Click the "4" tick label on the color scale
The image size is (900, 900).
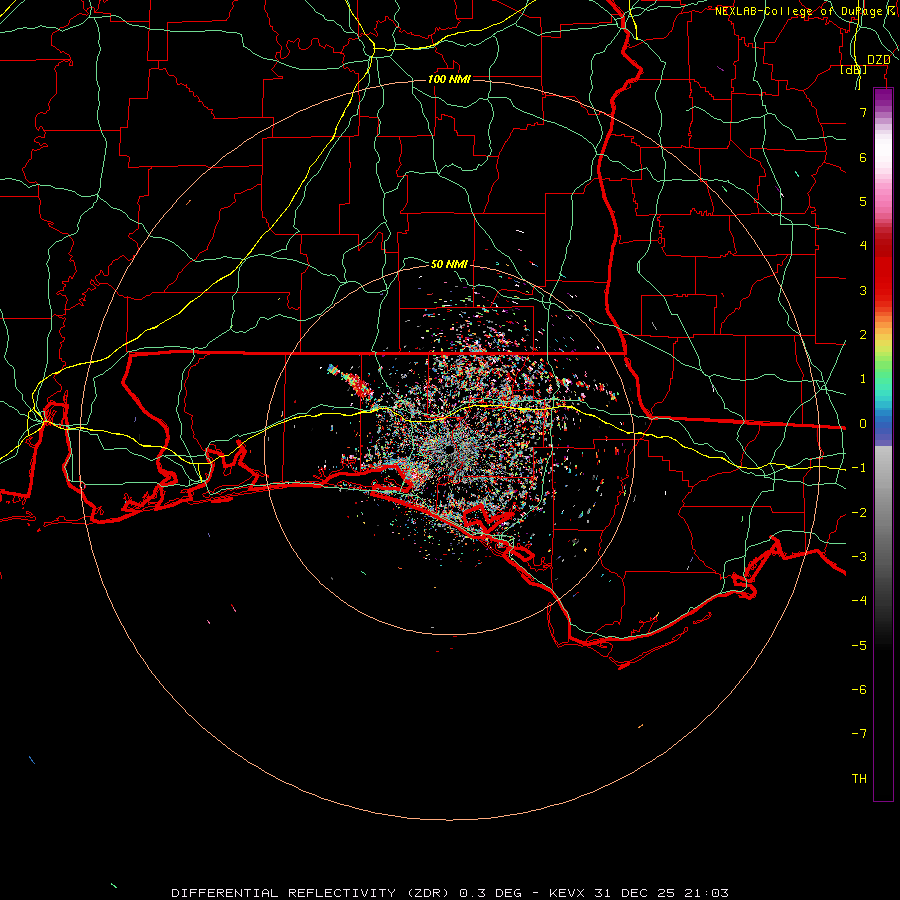click(x=863, y=246)
